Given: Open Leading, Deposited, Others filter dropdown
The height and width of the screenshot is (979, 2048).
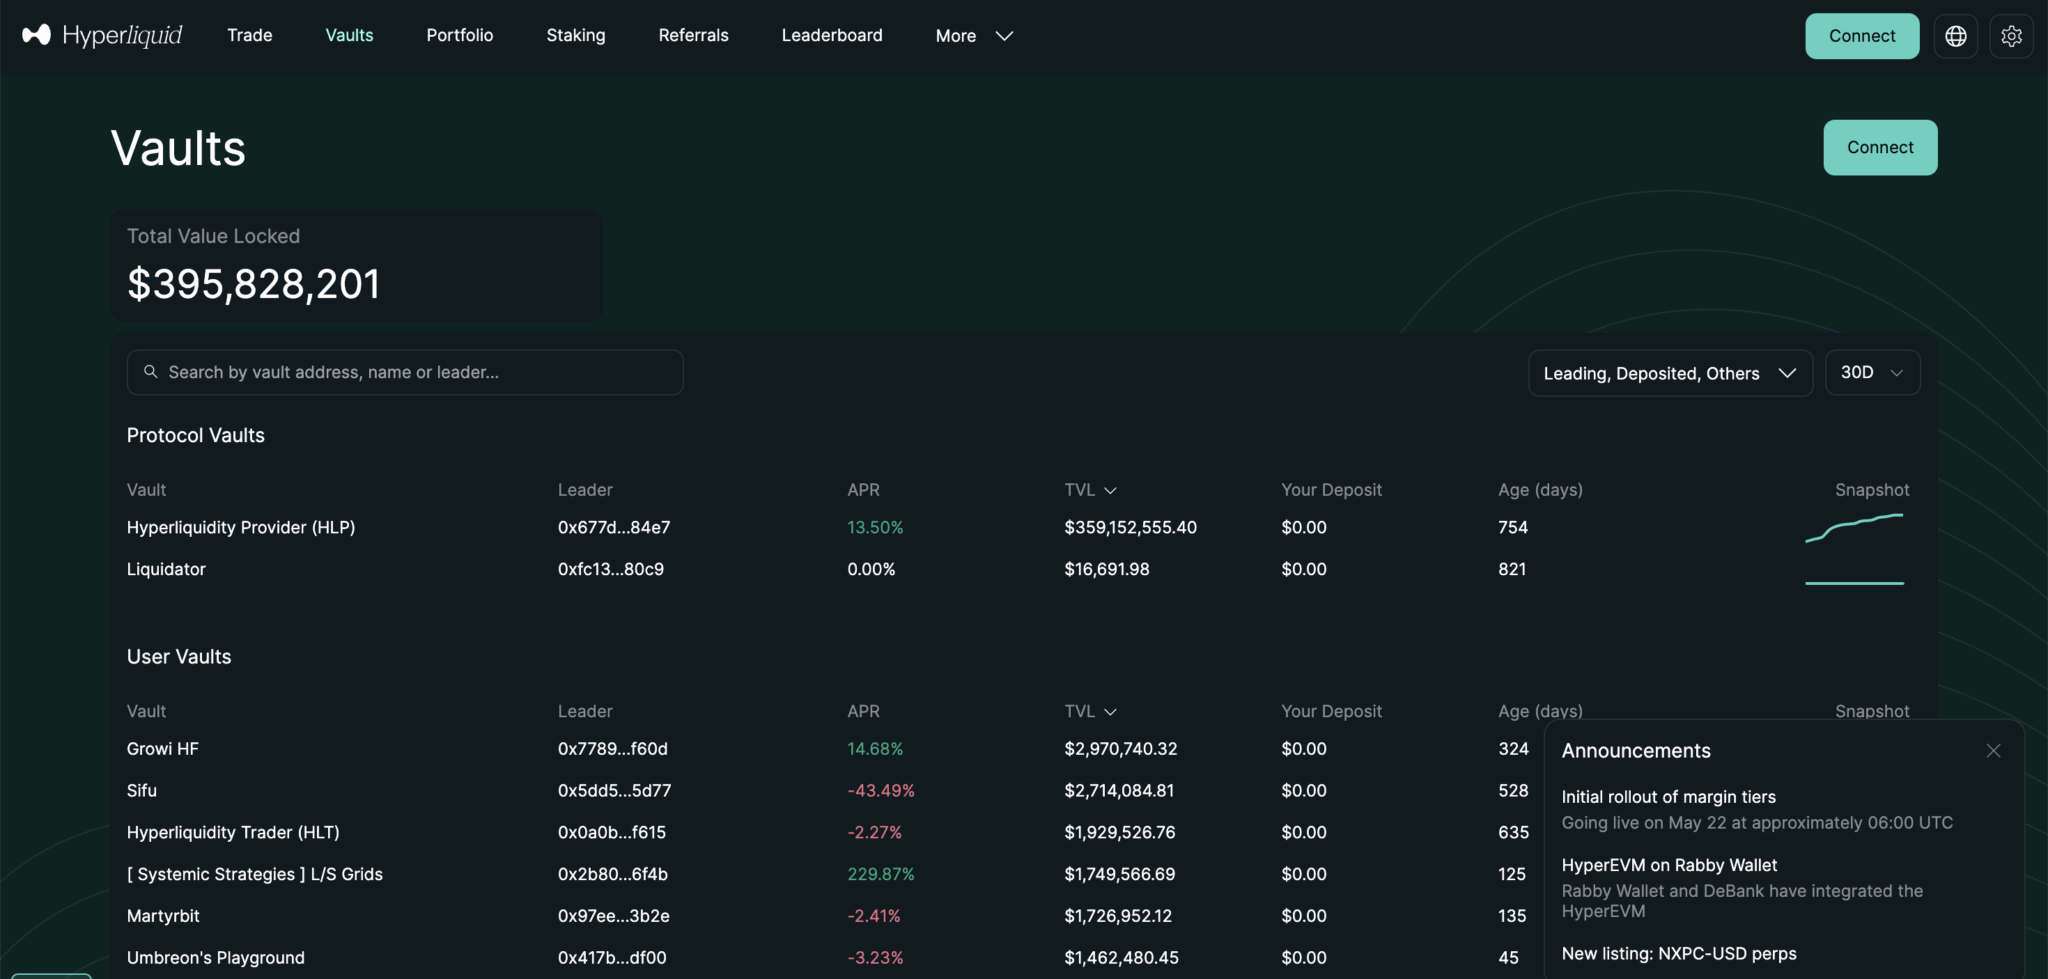Looking at the screenshot, I should pyautogui.click(x=1669, y=373).
